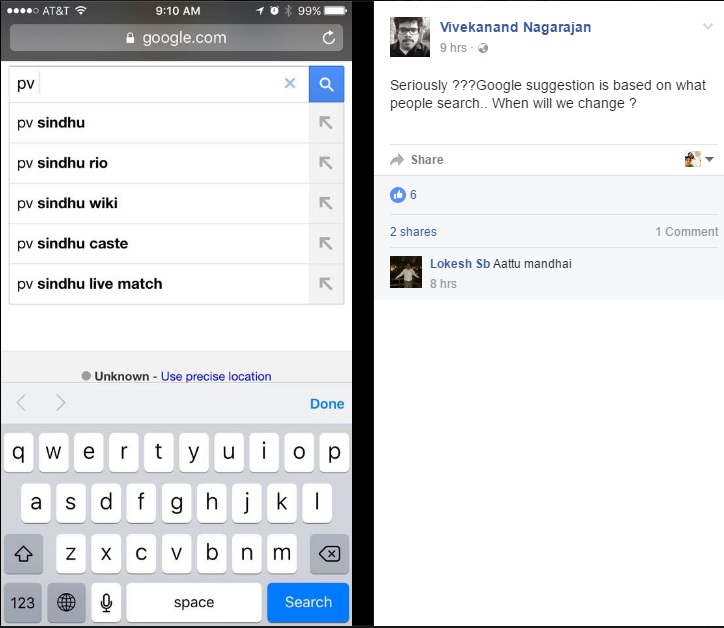Image resolution: width=724 pixels, height=628 pixels.
Task: Open post options chevron at top right
Action: tap(708, 26)
